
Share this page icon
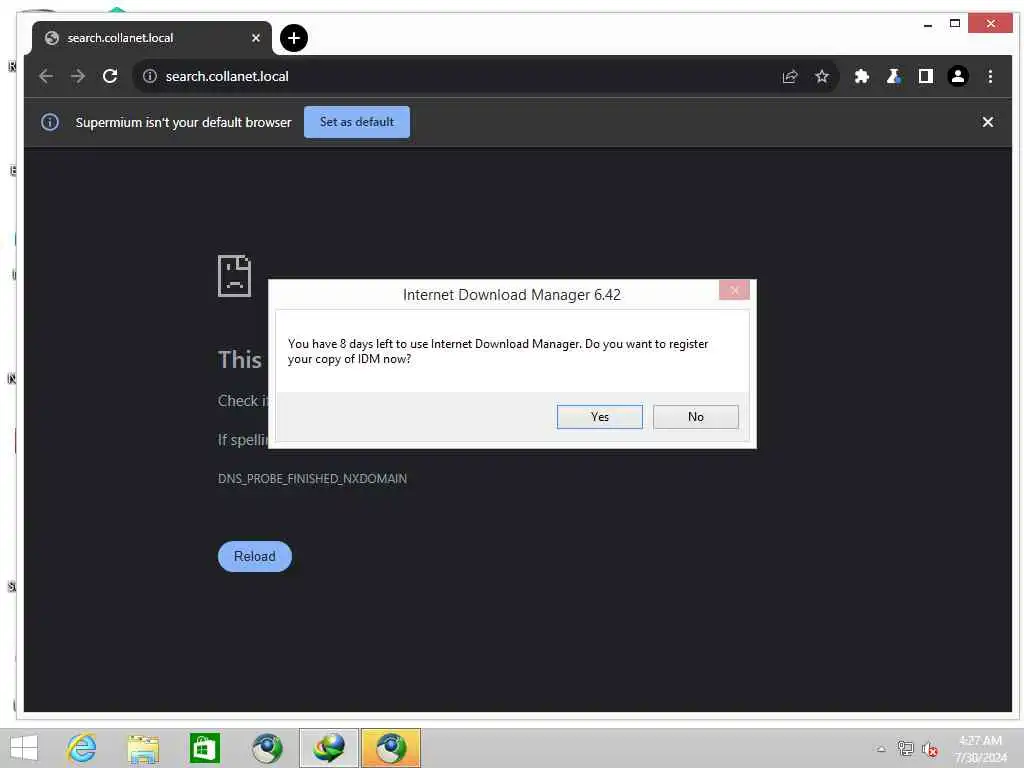click(x=790, y=76)
